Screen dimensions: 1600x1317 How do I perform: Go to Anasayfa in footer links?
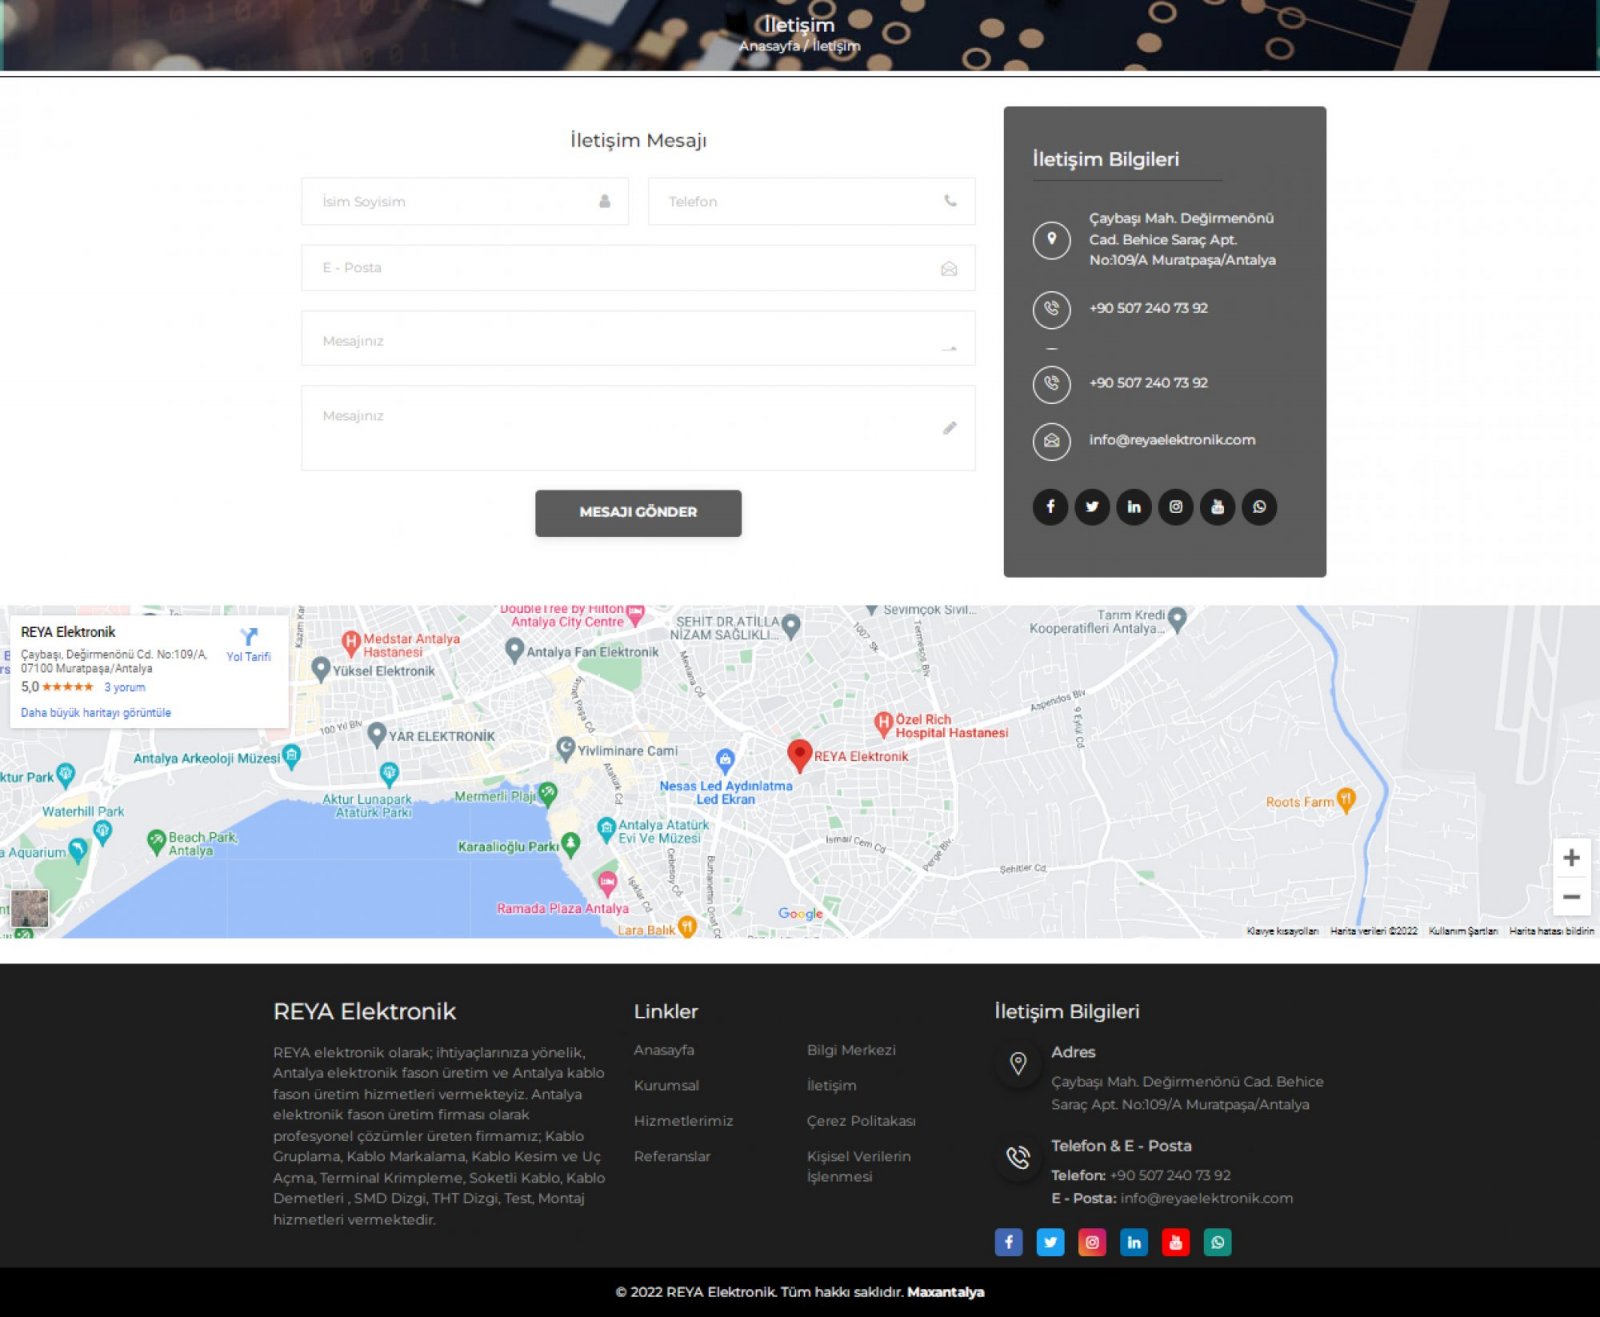[664, 1050]
